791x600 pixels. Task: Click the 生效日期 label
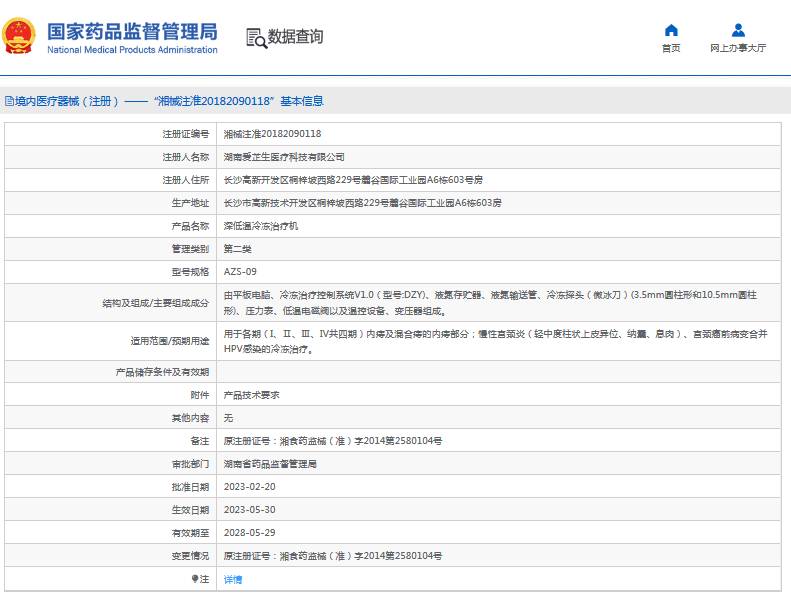pos(190,510)
